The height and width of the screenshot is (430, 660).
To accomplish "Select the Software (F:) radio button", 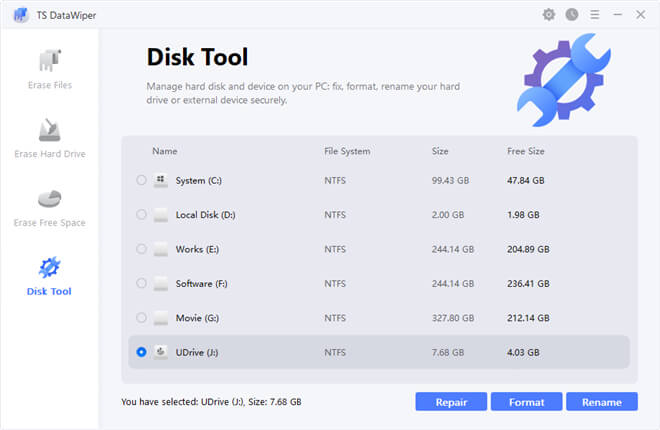I will coord(140,283).
